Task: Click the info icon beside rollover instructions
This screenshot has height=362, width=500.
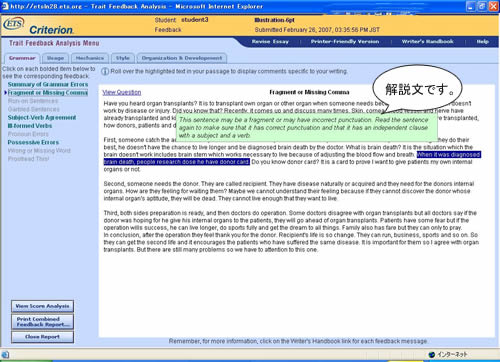Action: coord(105,71)
